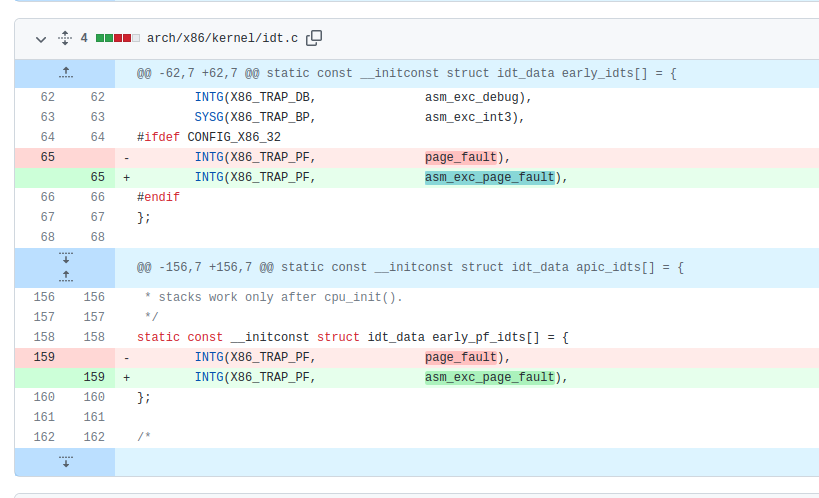Expand down at the bottom of the diff

coord(65,461)
